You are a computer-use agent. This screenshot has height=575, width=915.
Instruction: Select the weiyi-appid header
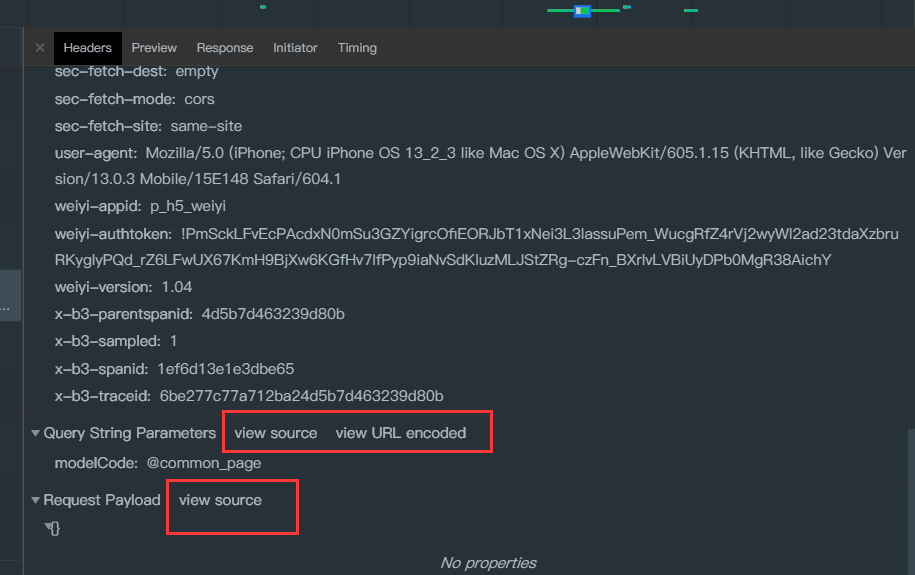click(140, 206)
